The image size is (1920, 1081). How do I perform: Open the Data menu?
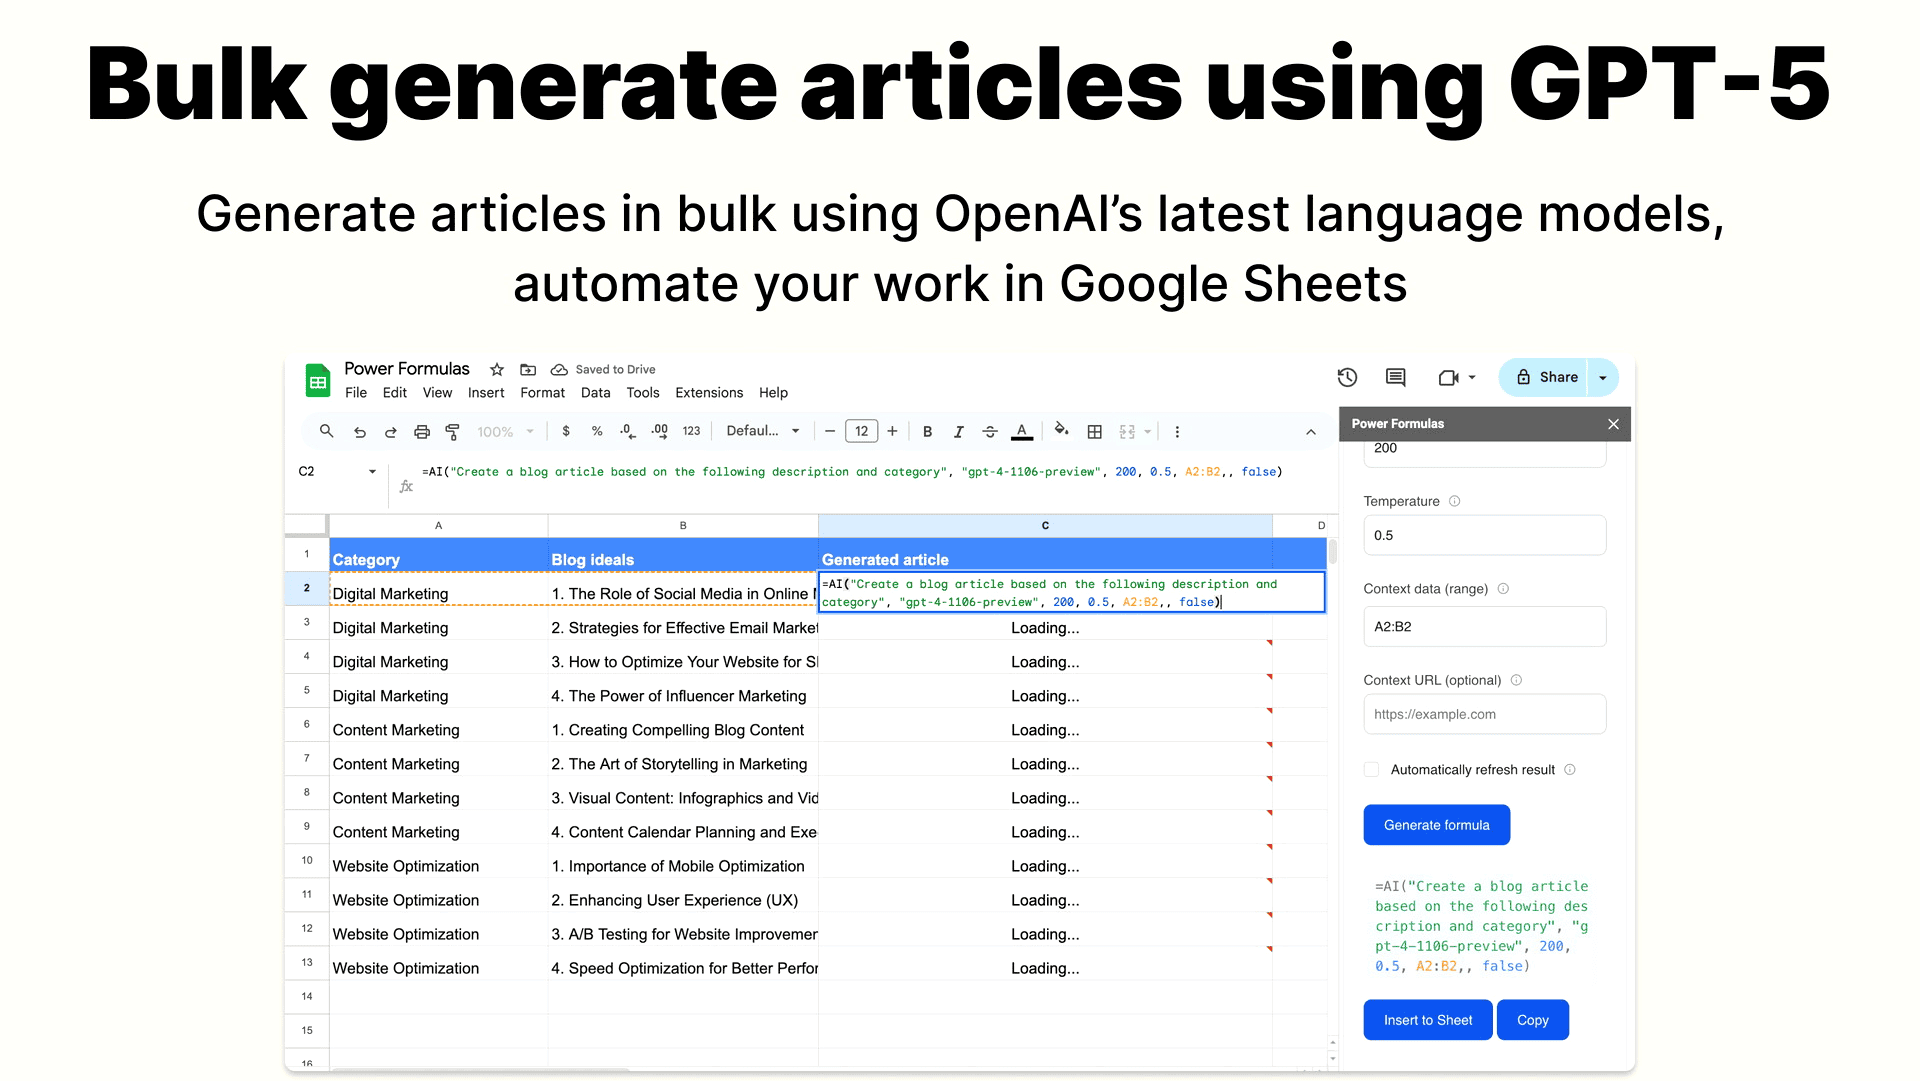[x=596, y=393]
